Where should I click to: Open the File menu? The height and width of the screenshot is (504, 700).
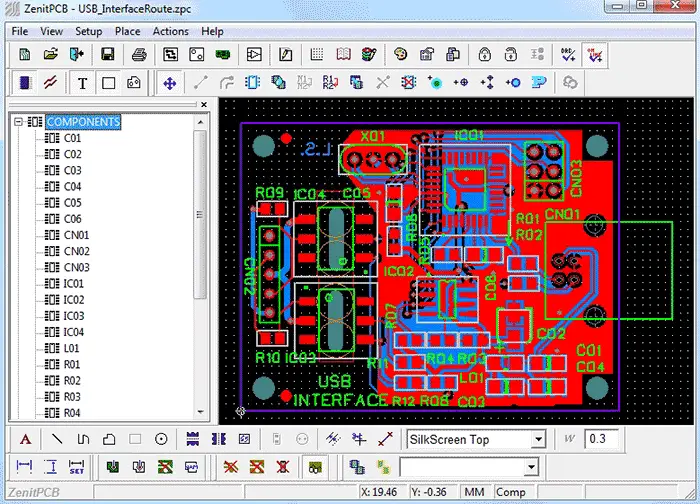pyautogui.click(x=20, y=31)
